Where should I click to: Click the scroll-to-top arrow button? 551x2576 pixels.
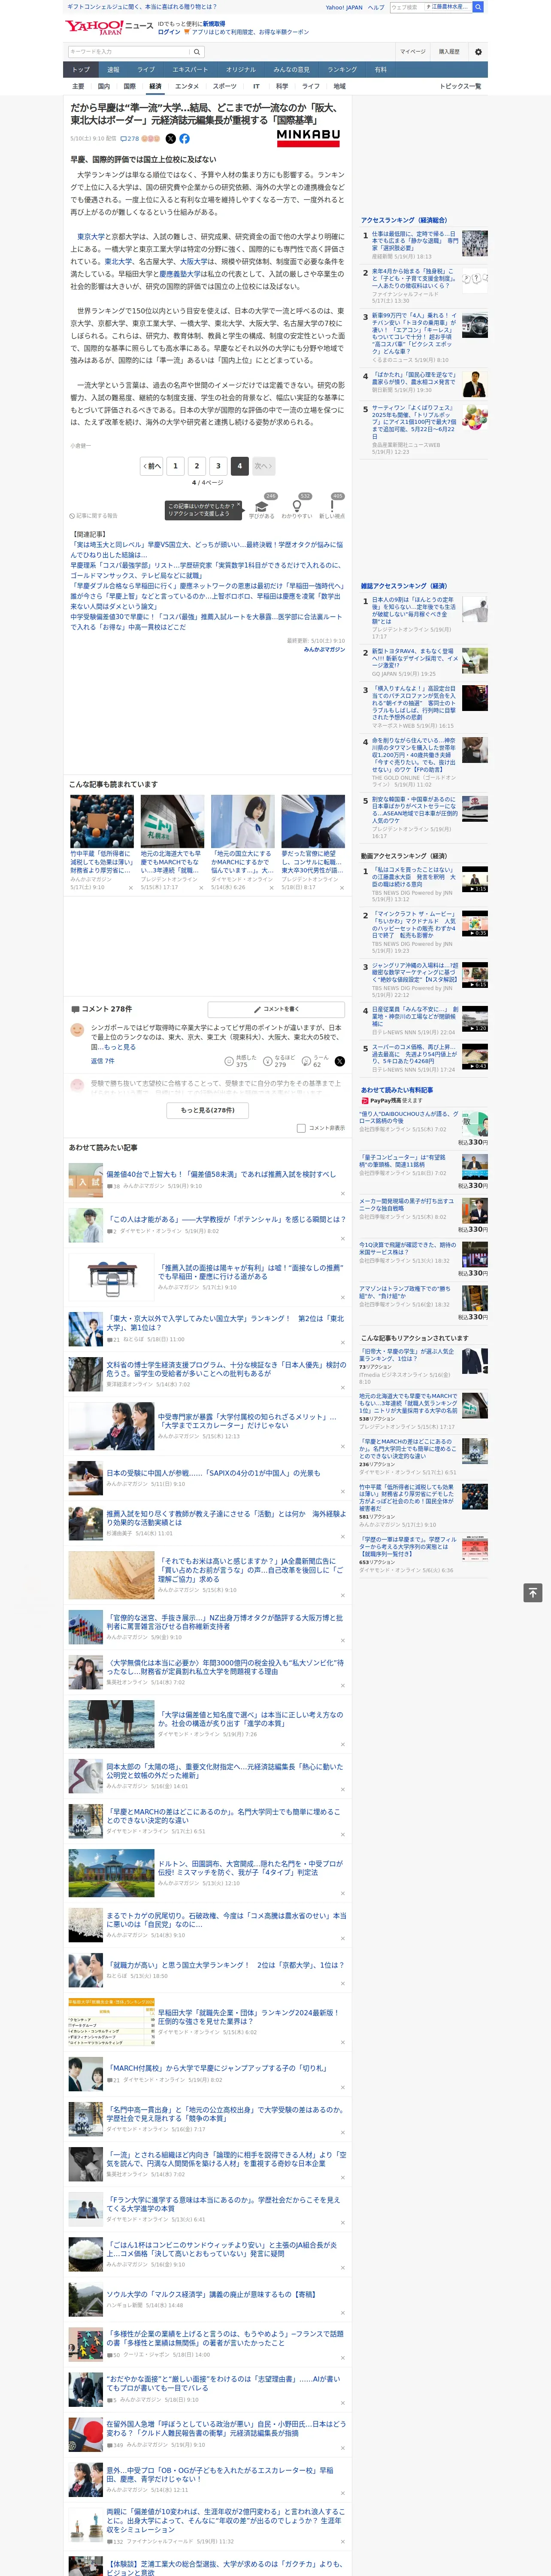tap(533, 1592)
